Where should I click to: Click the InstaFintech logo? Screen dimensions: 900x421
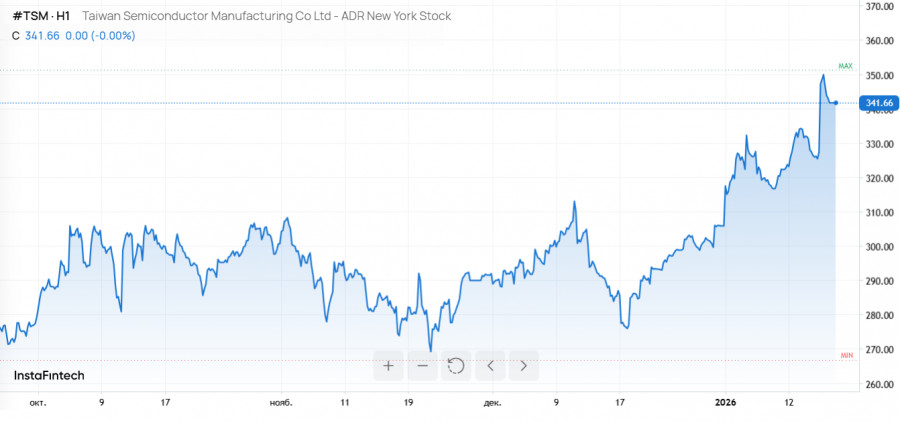pyautogui.click(x=49, y=375)
